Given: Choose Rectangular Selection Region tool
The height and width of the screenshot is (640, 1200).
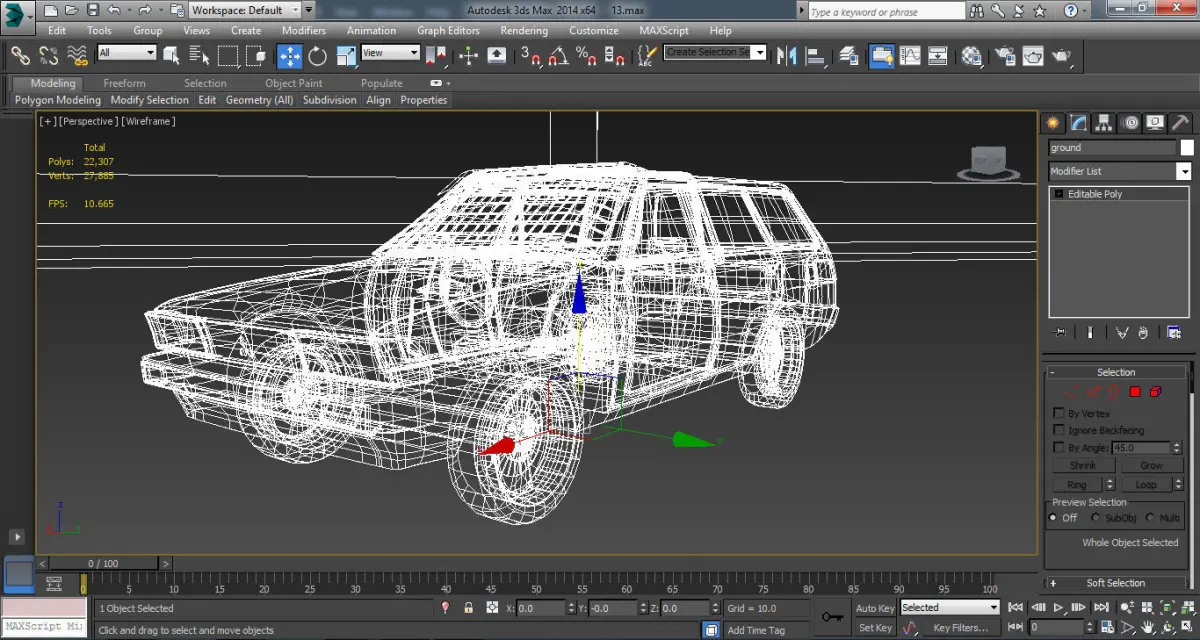Looking at the screenshot, I should click(x=227, y=55).
